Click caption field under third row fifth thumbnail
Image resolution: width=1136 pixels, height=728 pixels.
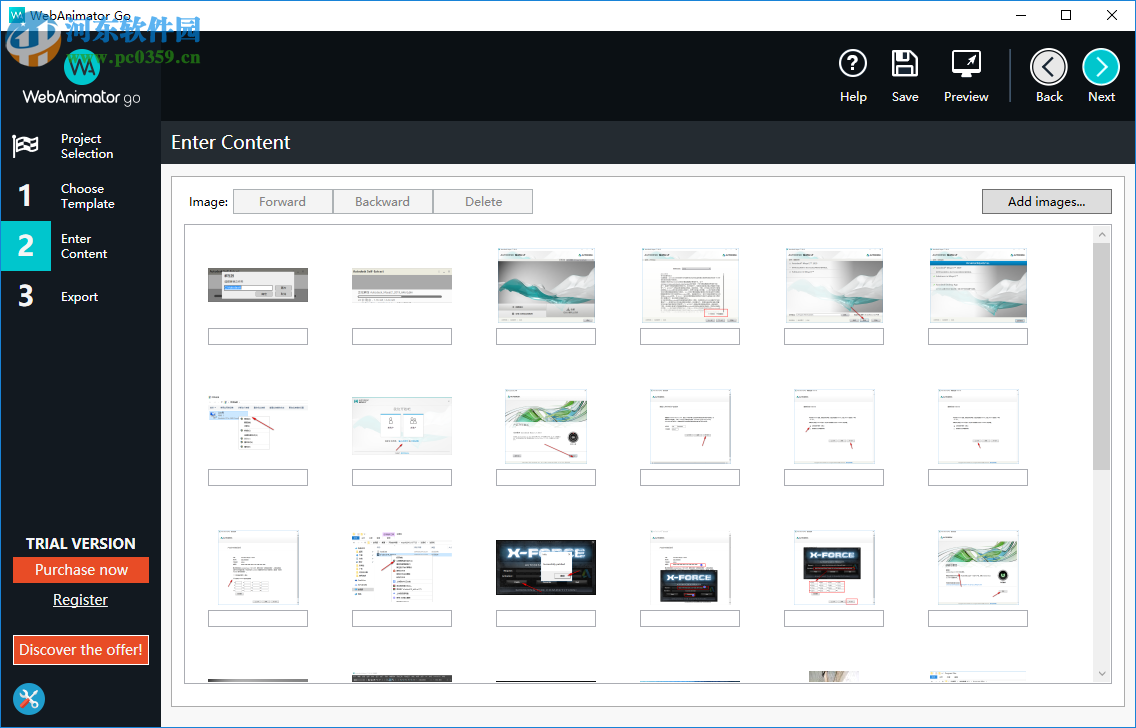(834, 618)
